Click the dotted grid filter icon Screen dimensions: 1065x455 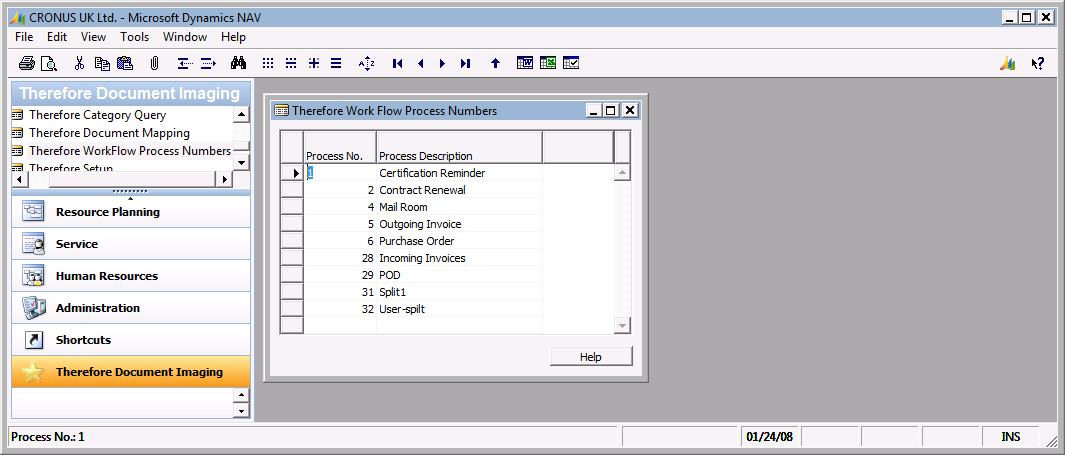pos(268,63)
